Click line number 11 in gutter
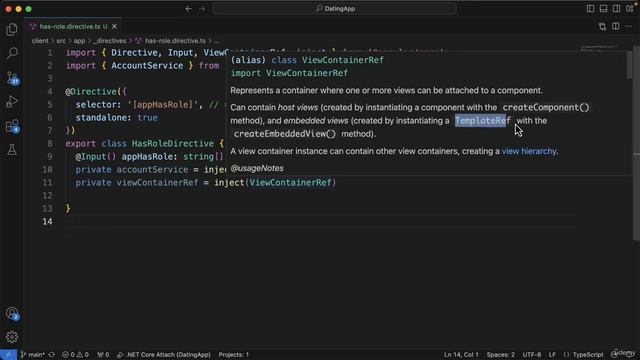The height and width of the screenshot is (360, 640). point(47,182)
